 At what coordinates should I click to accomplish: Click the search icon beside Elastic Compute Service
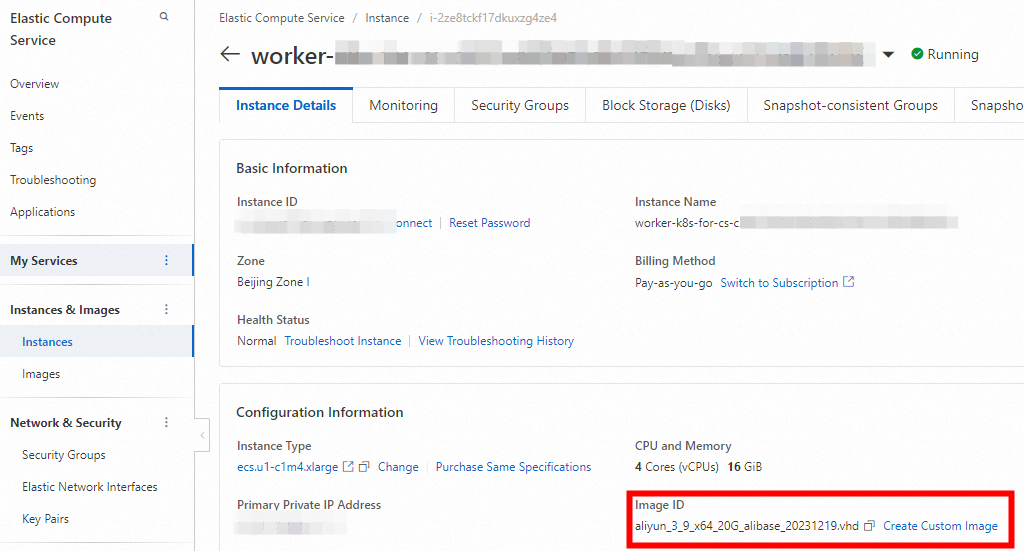click(164, 16)
